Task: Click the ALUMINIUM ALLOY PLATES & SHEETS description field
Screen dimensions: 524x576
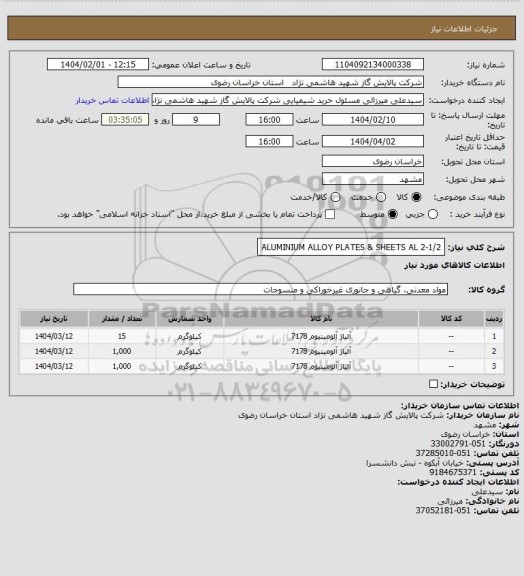Action: pos(351,247)
